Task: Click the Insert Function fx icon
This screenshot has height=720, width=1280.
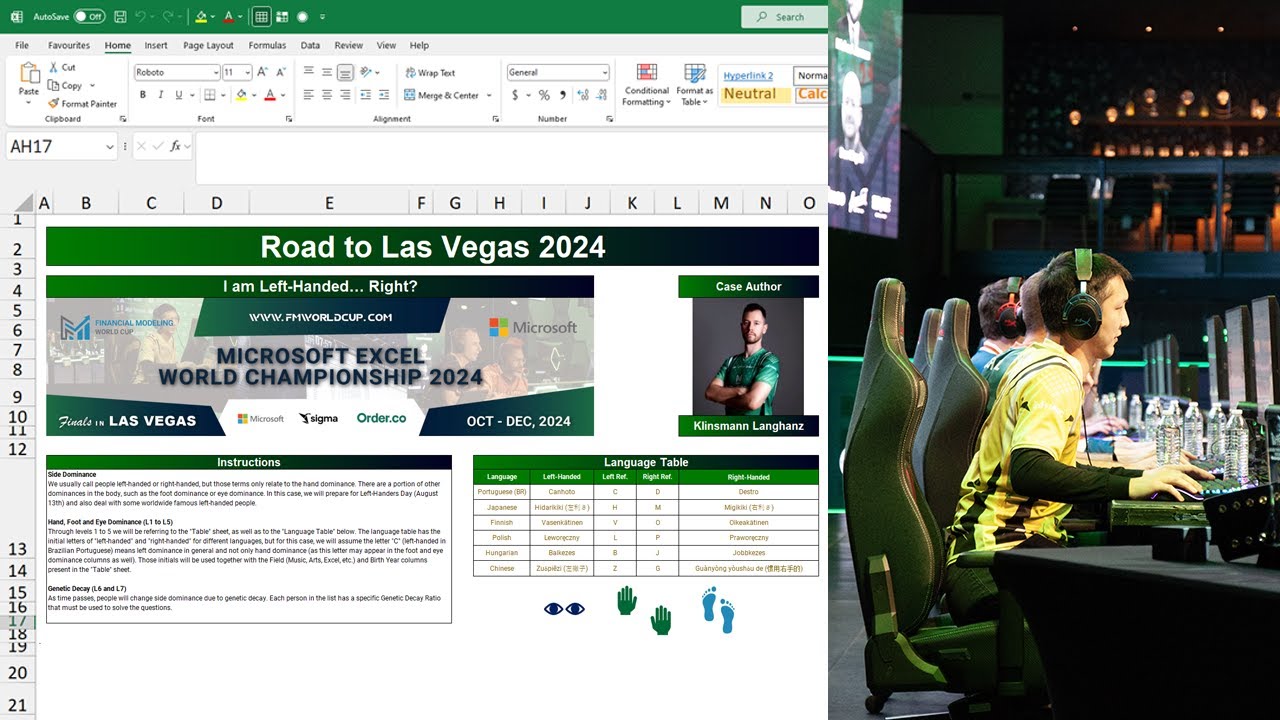Action: (175, 146)
